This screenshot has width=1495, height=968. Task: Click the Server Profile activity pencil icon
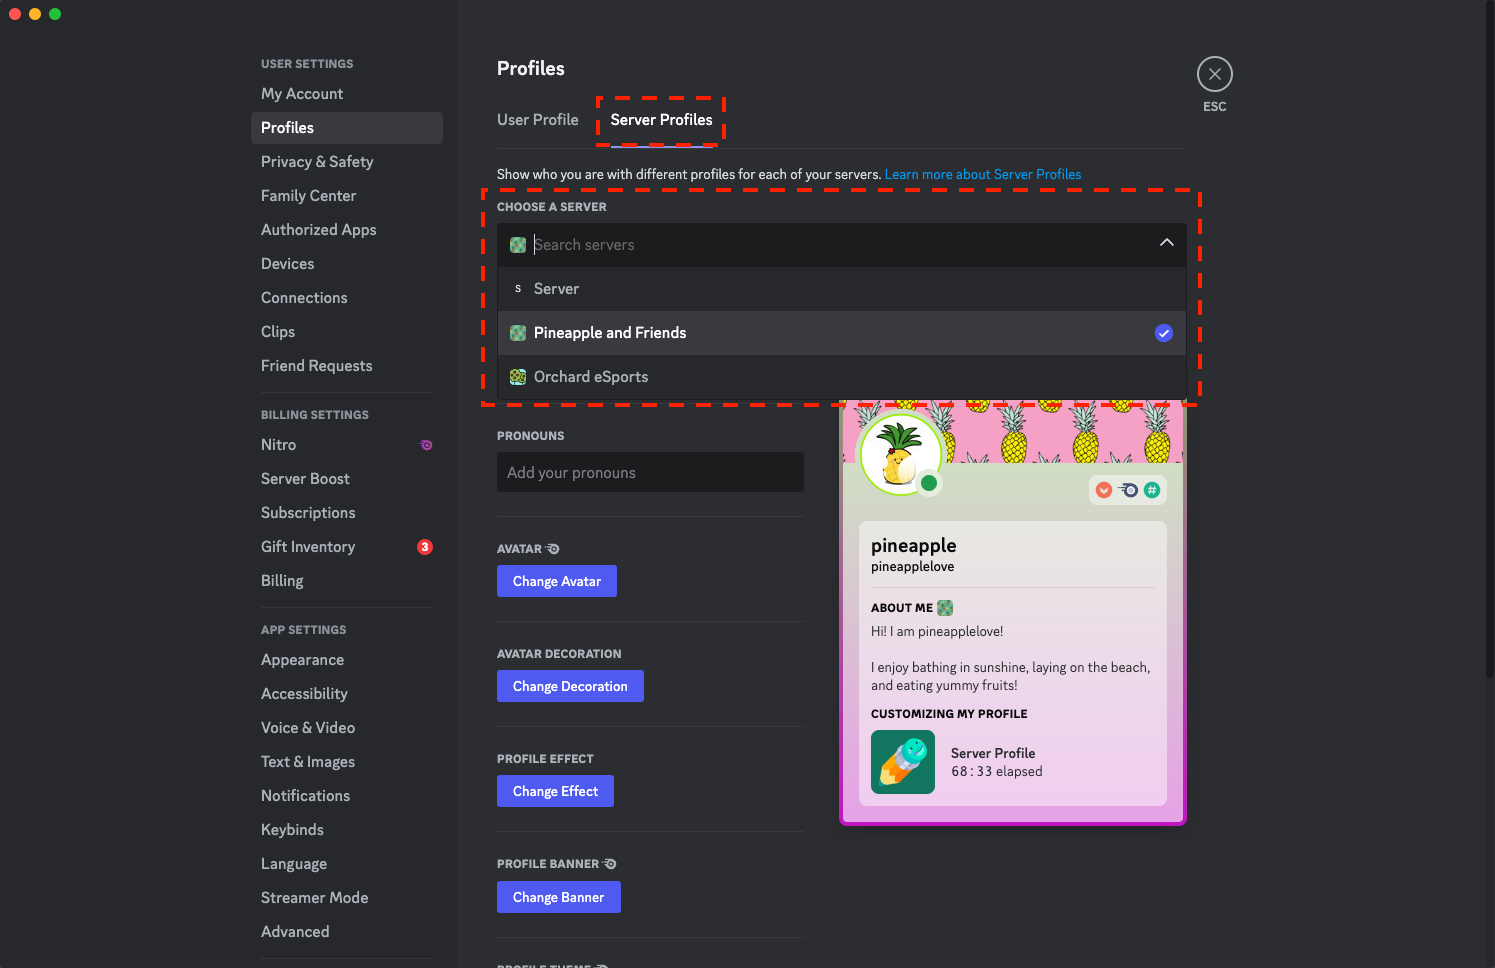click(x=903, y=762)
